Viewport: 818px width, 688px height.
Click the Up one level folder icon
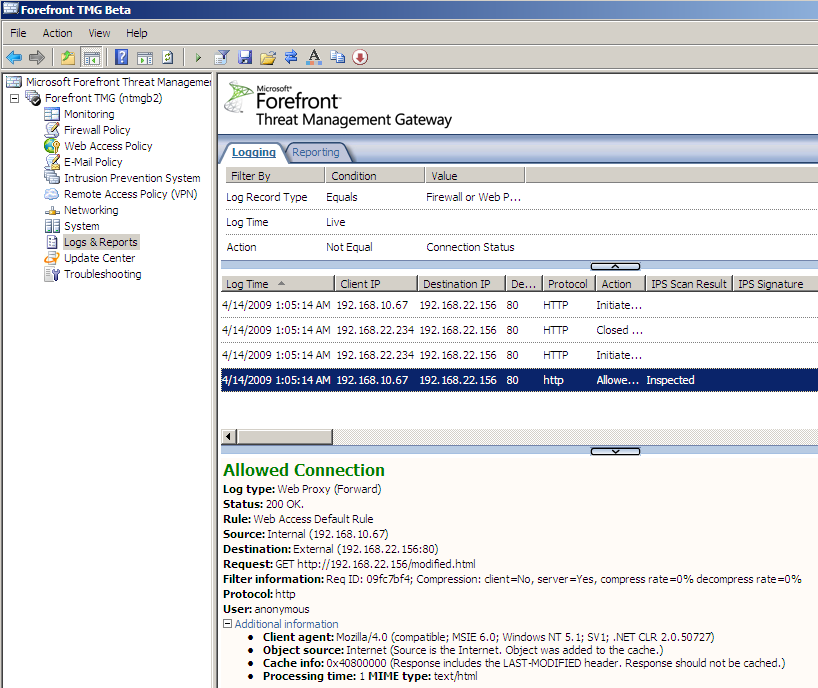[x=68, y=57]
